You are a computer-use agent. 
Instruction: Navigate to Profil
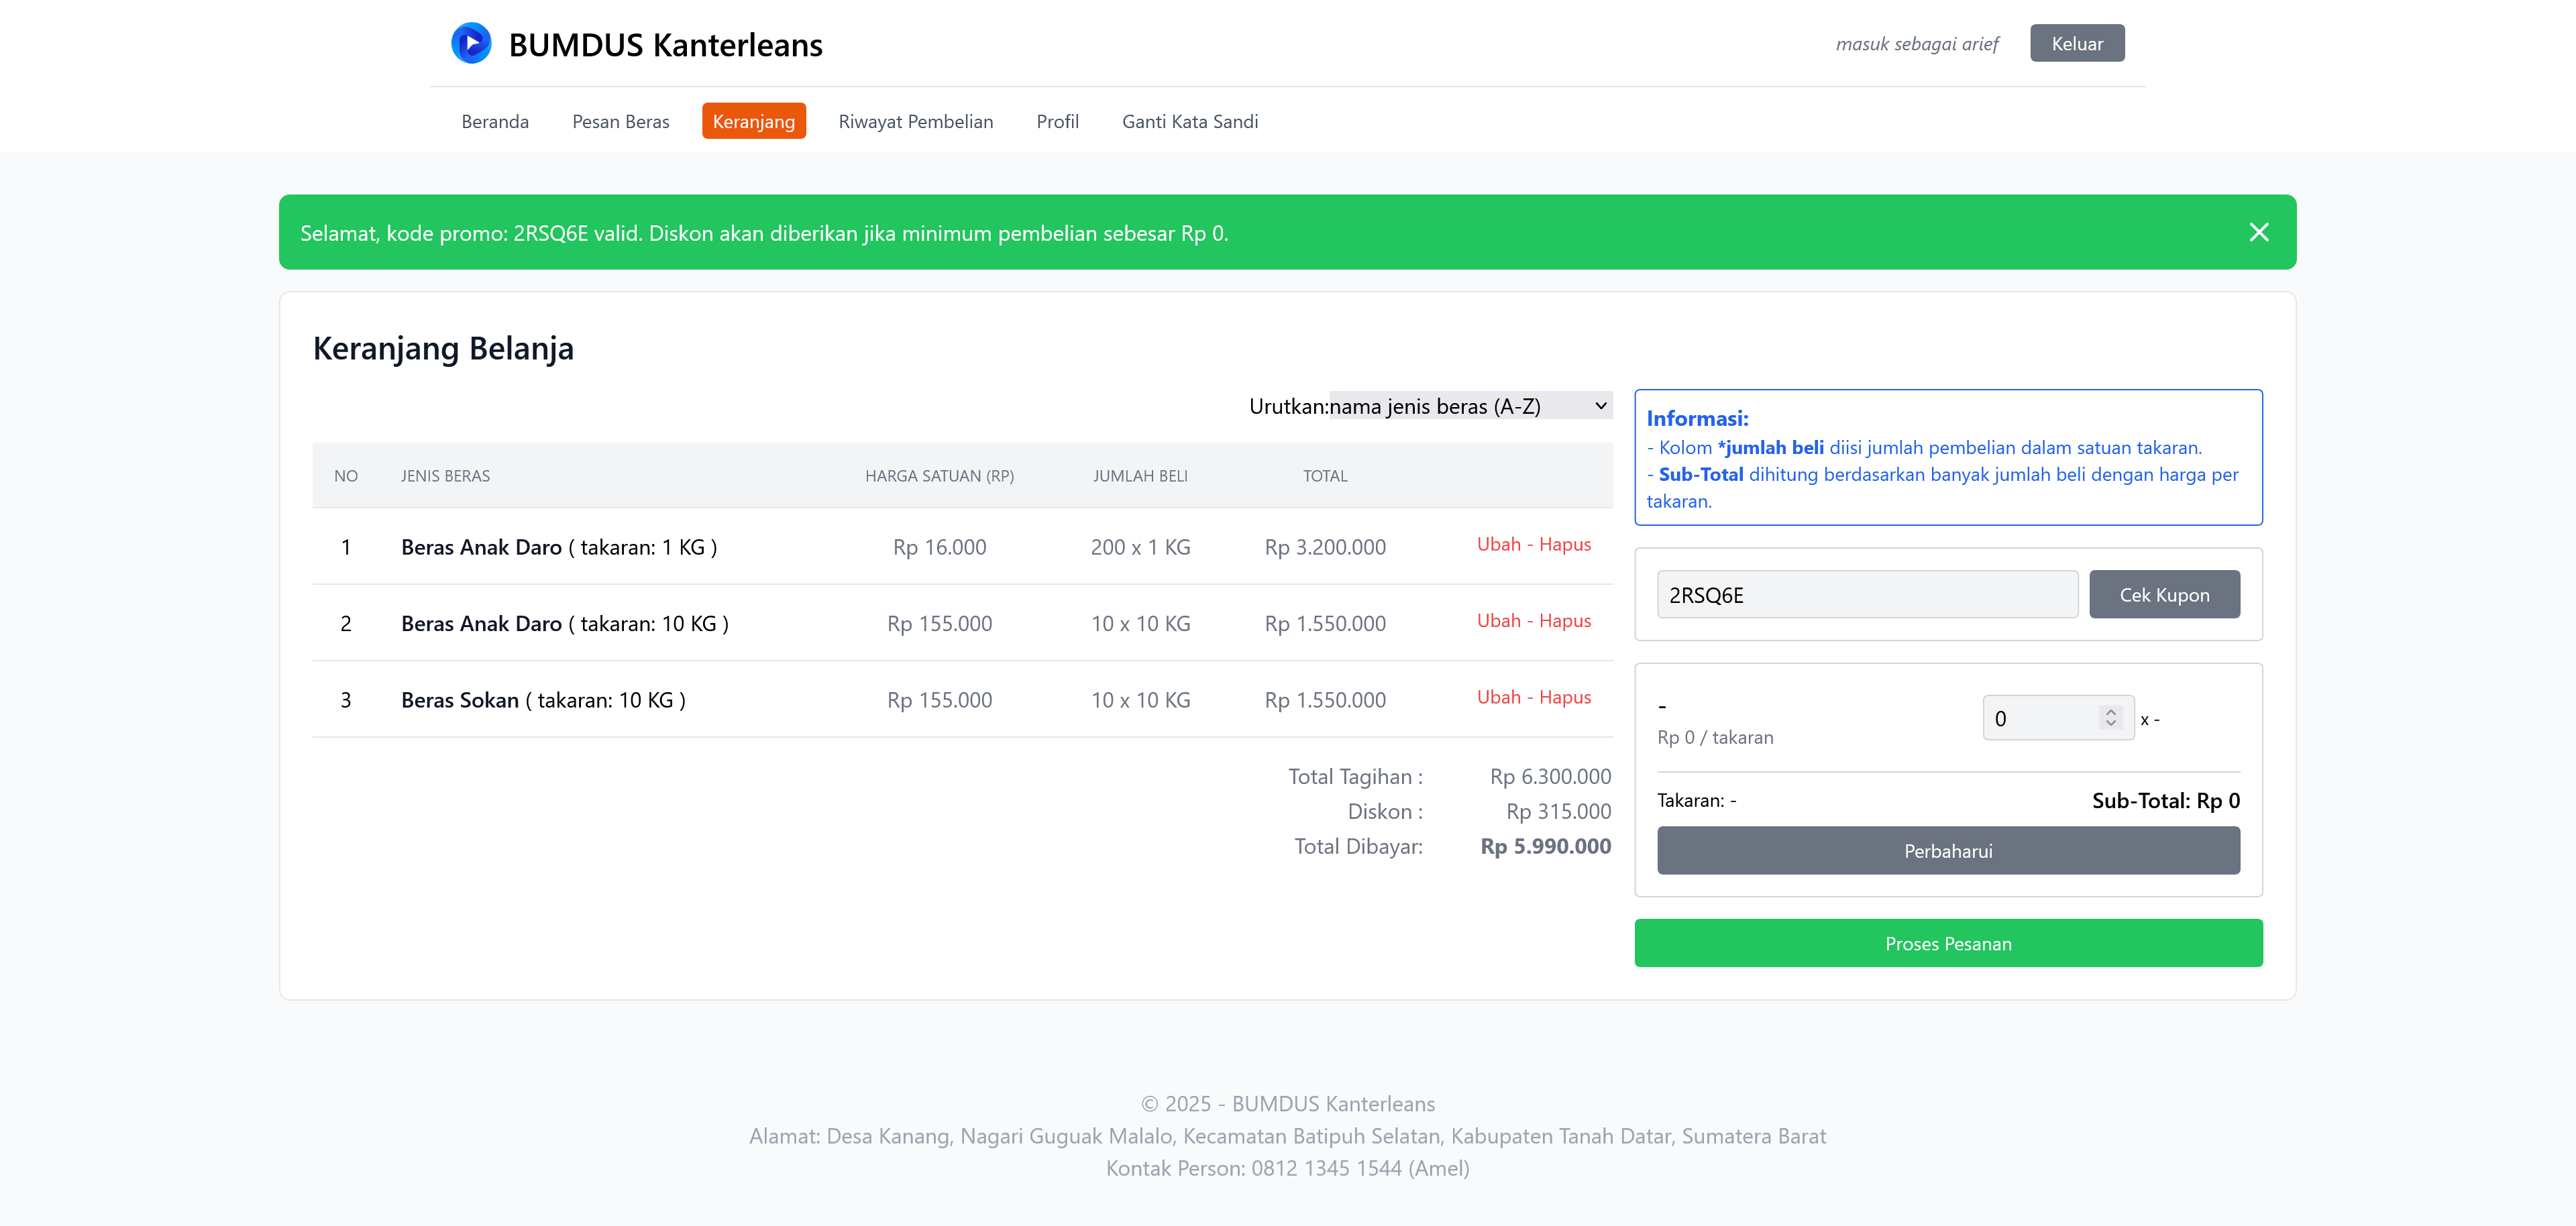(1057, 121)
